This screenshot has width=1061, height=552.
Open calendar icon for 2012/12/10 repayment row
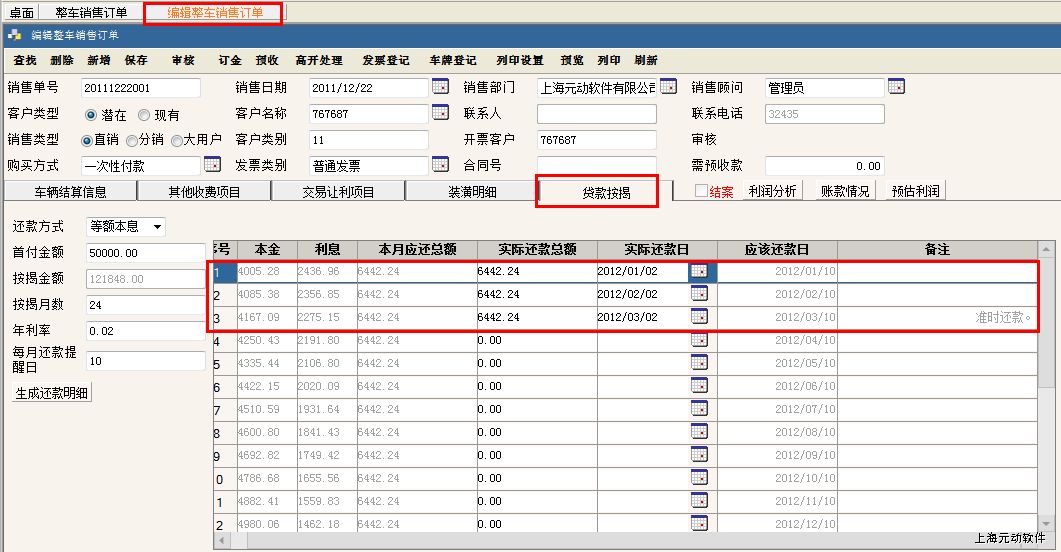(x=699, y=524)
